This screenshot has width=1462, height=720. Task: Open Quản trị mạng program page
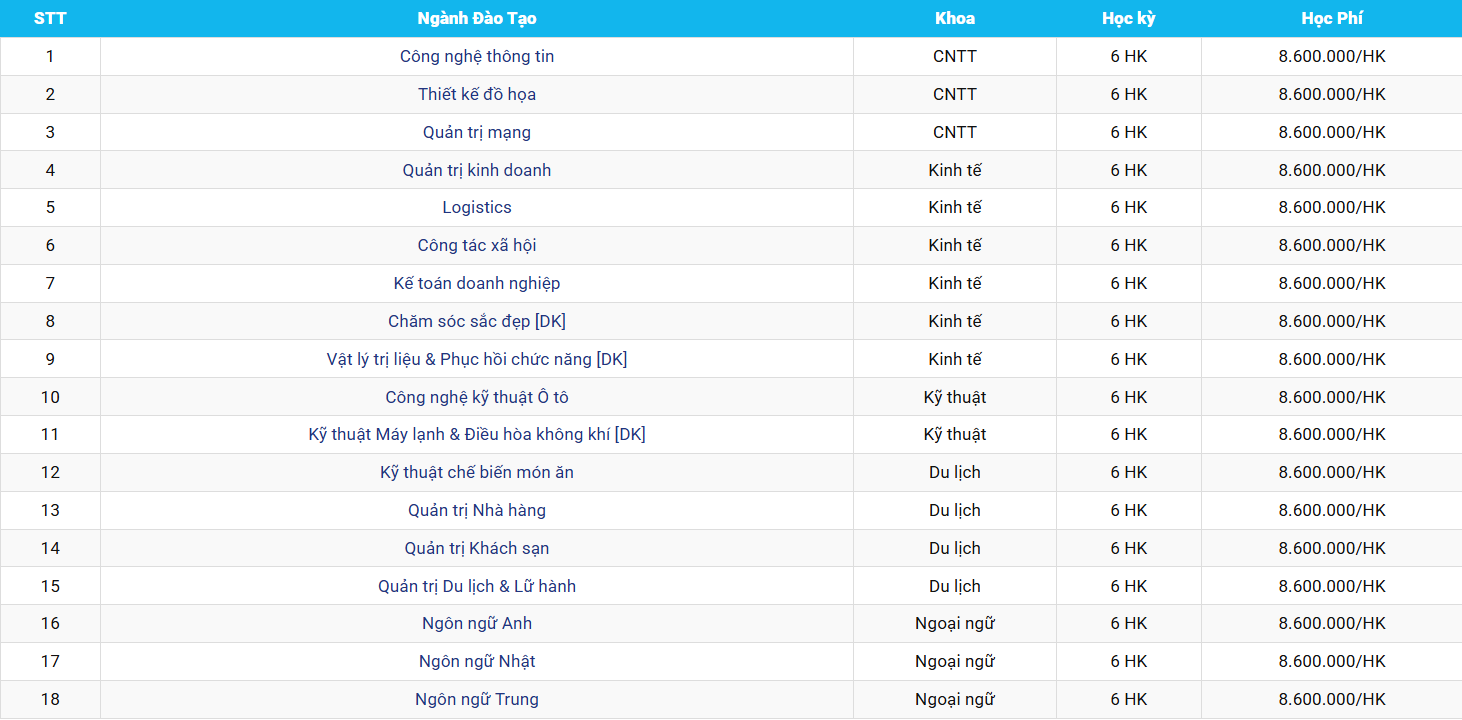point(477,132)
